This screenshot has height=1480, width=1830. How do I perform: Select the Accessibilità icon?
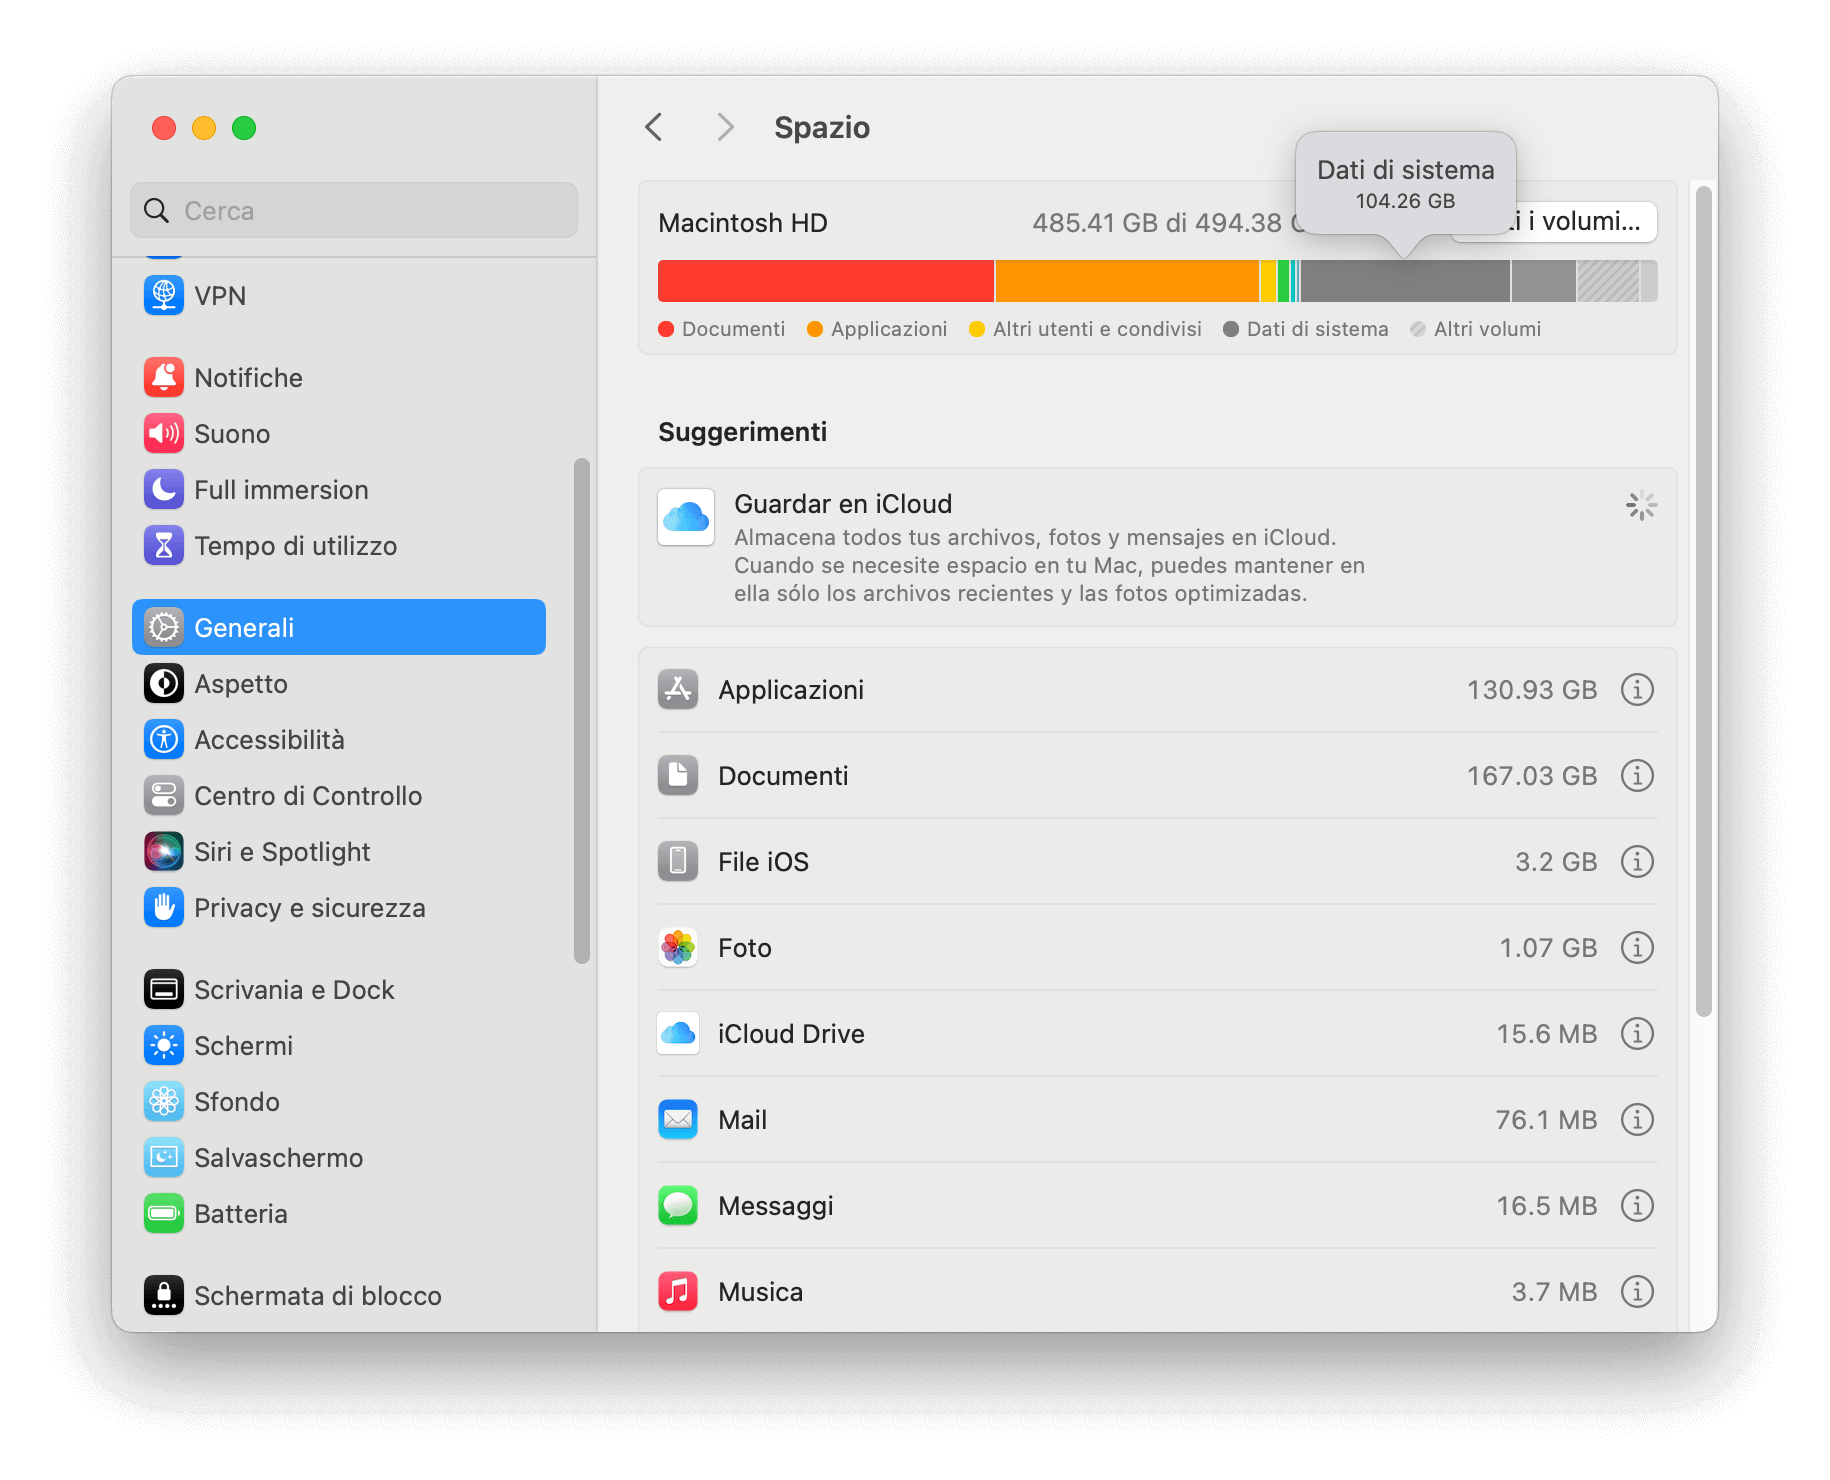point(164,739)
